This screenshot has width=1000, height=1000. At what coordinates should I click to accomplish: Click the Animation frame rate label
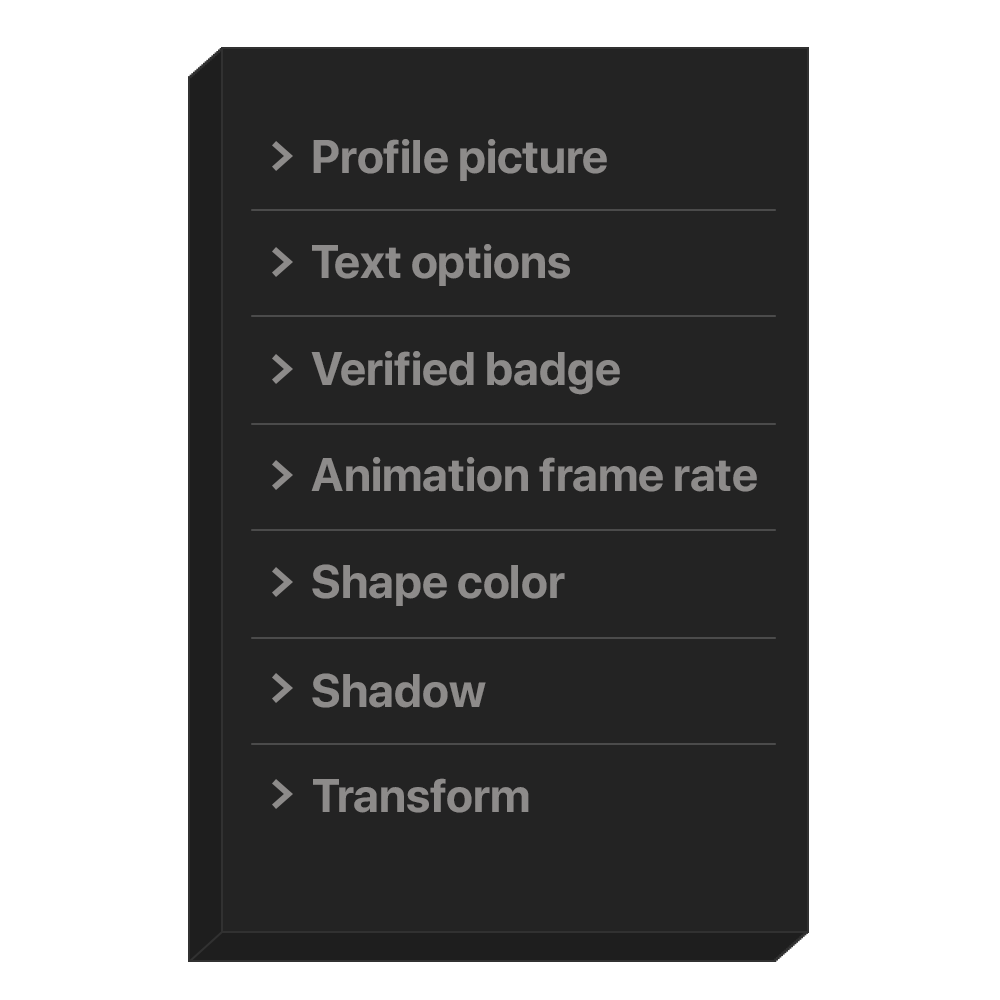coord(534,476)
